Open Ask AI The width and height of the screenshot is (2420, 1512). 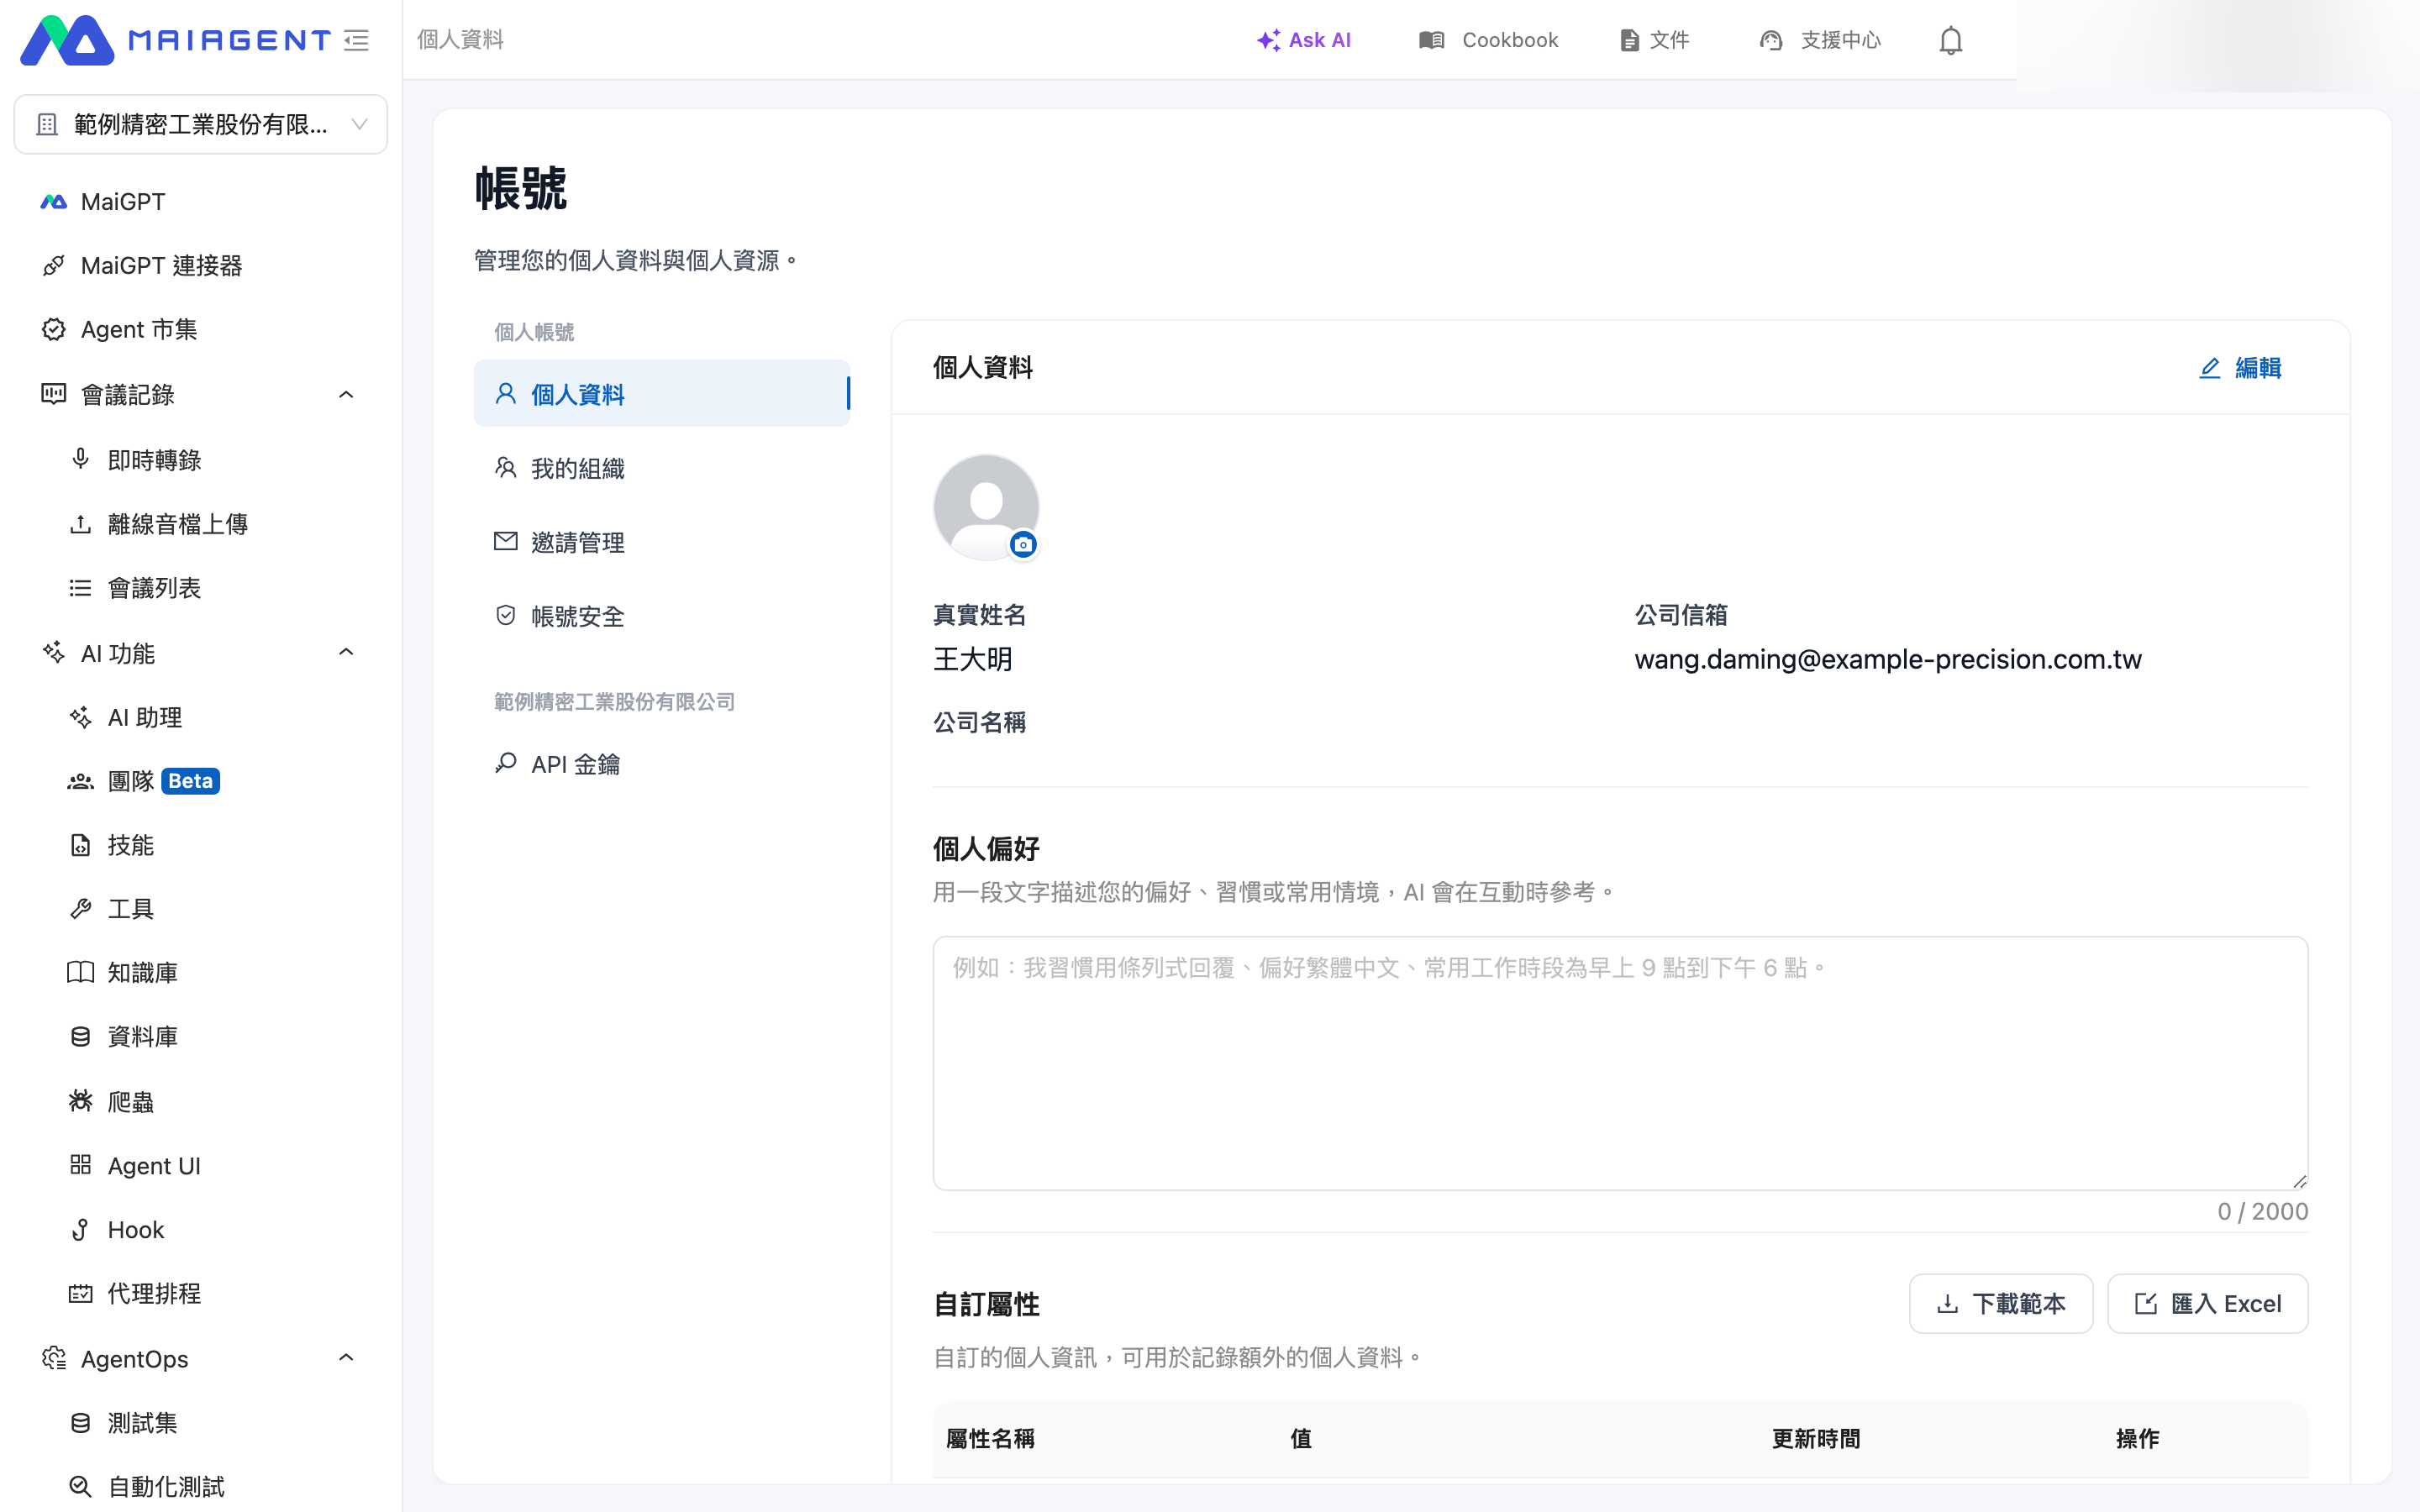(1304, 40)
